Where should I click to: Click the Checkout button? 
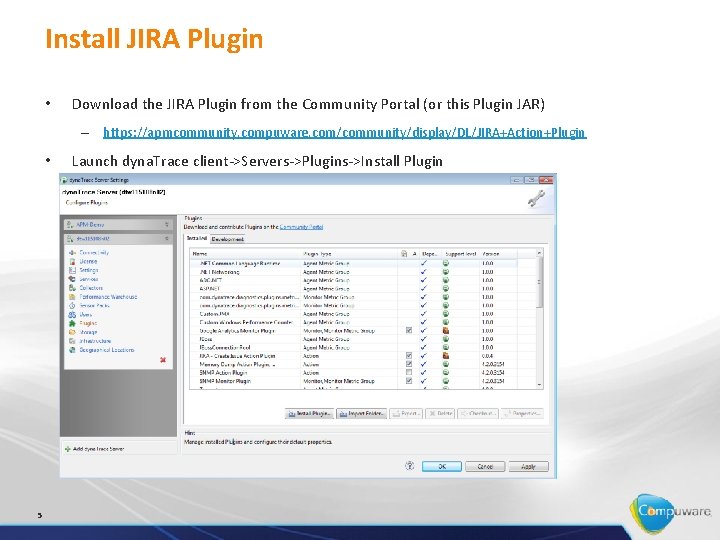point(478,414)
